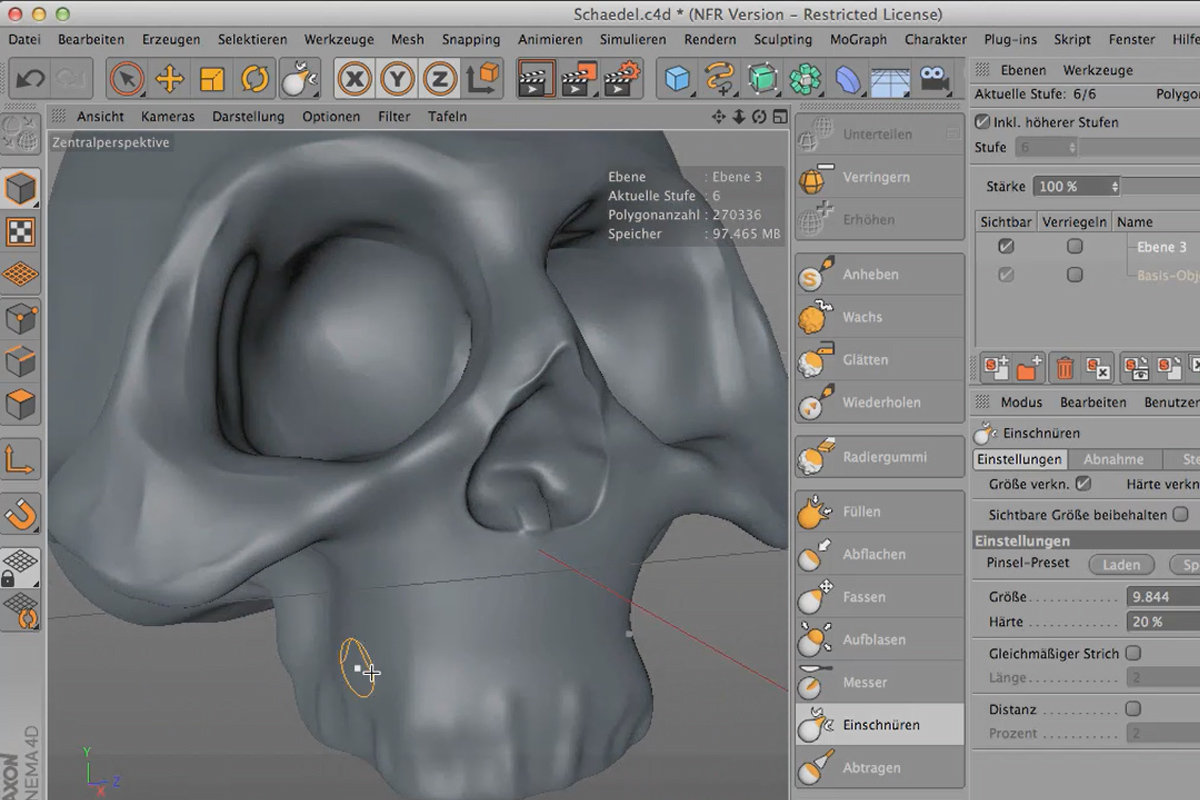Disable visibility of Ebene 3
Viewport: 1200px width, 800px height.
[1004, 246]
